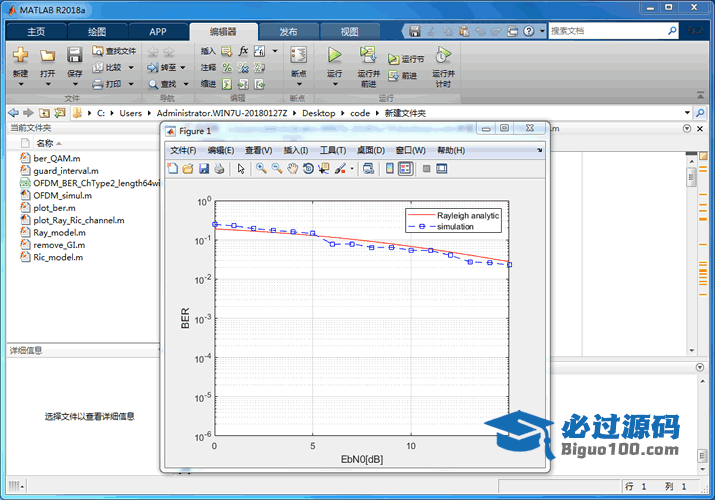Image resolution: width=715 pixels, height=500 pixels.
Task: Expand the Print (打印) dropdown in ribbon
Action: click(130, 85)
